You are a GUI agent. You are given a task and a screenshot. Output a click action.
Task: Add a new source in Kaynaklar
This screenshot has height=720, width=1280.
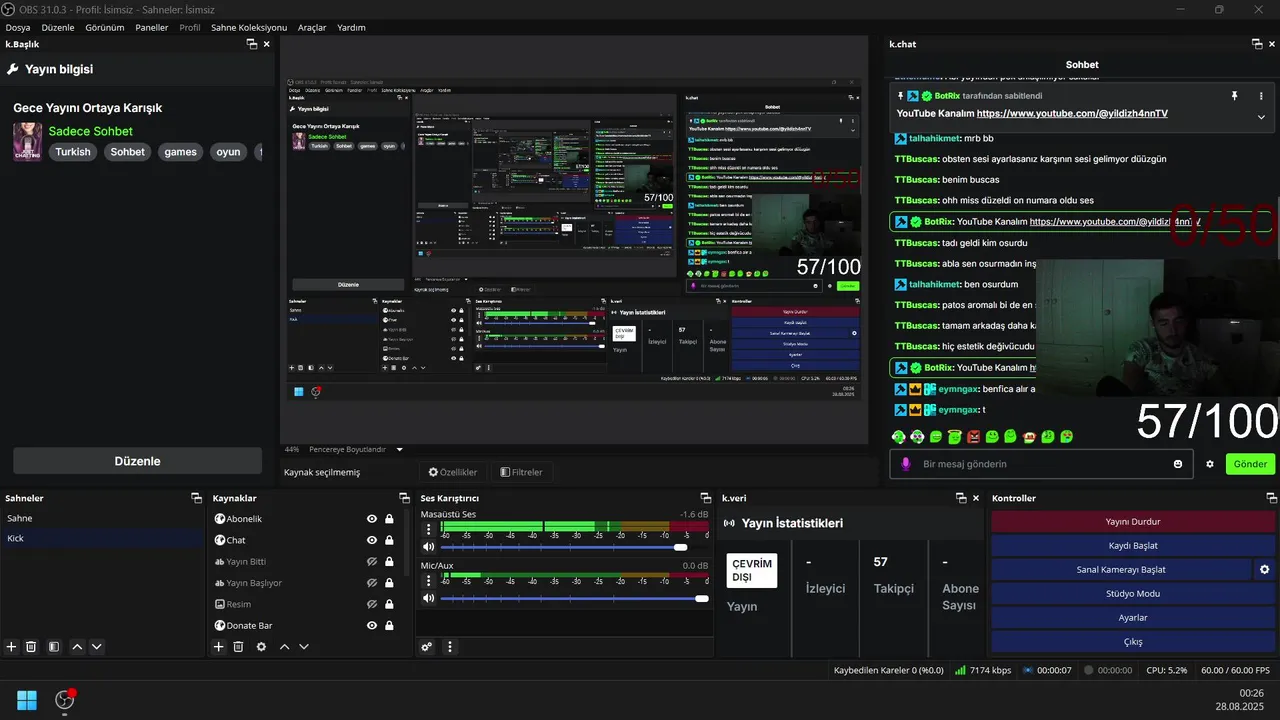click(x=218, y=647)
